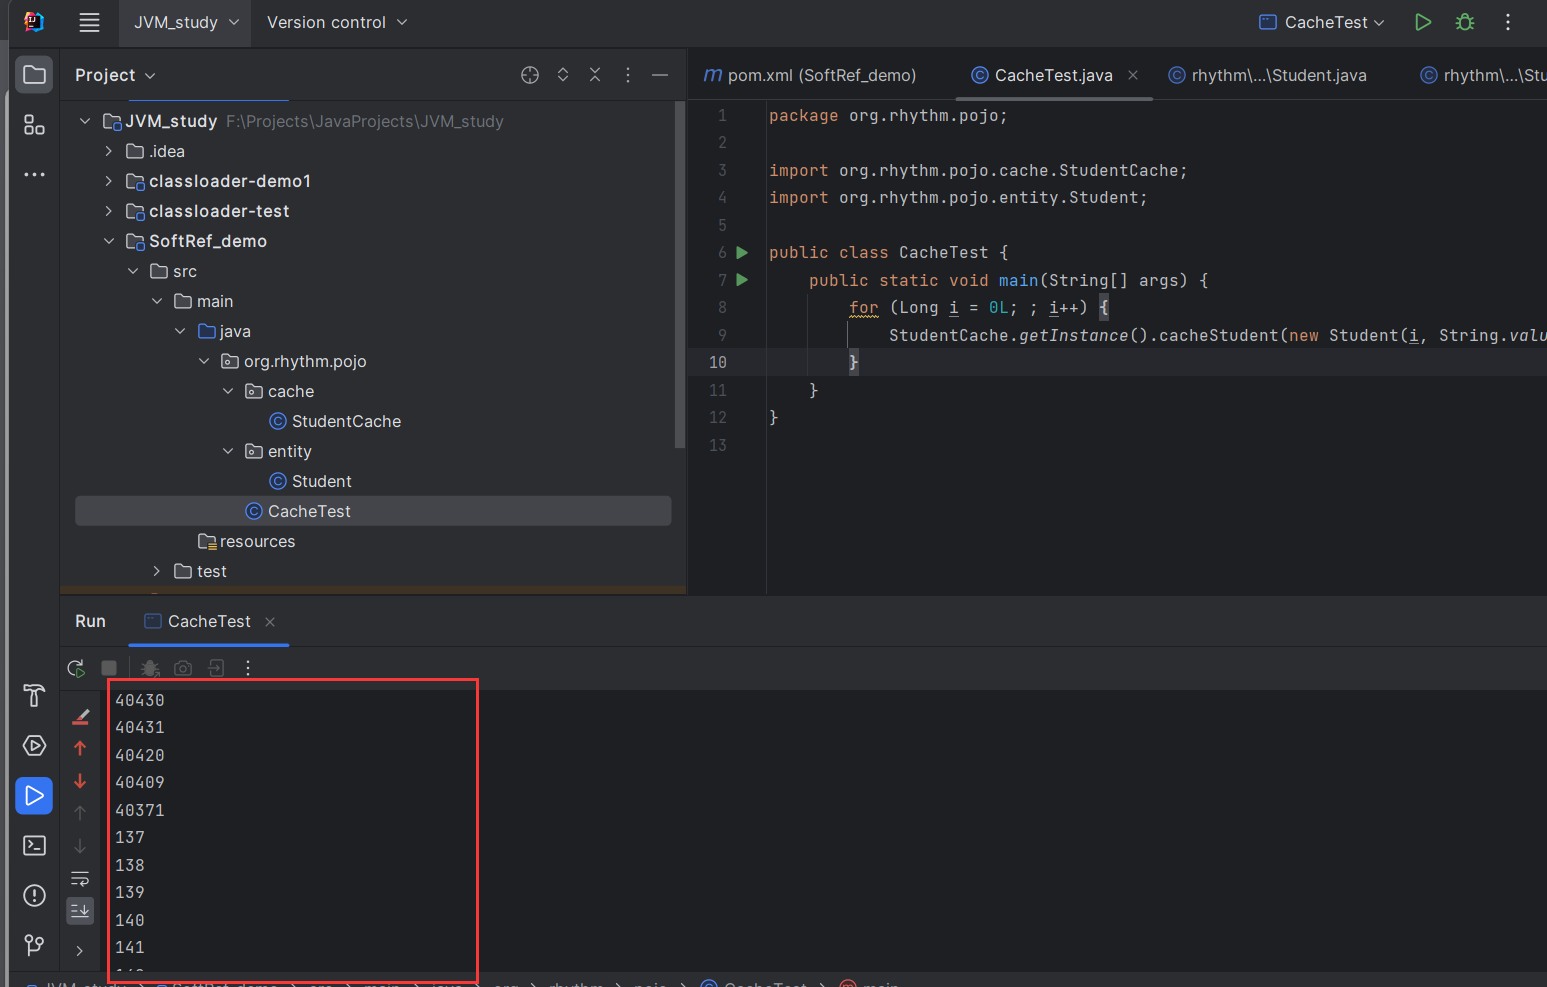Click run gutter icon beside main method

click(x=742, y=280)
